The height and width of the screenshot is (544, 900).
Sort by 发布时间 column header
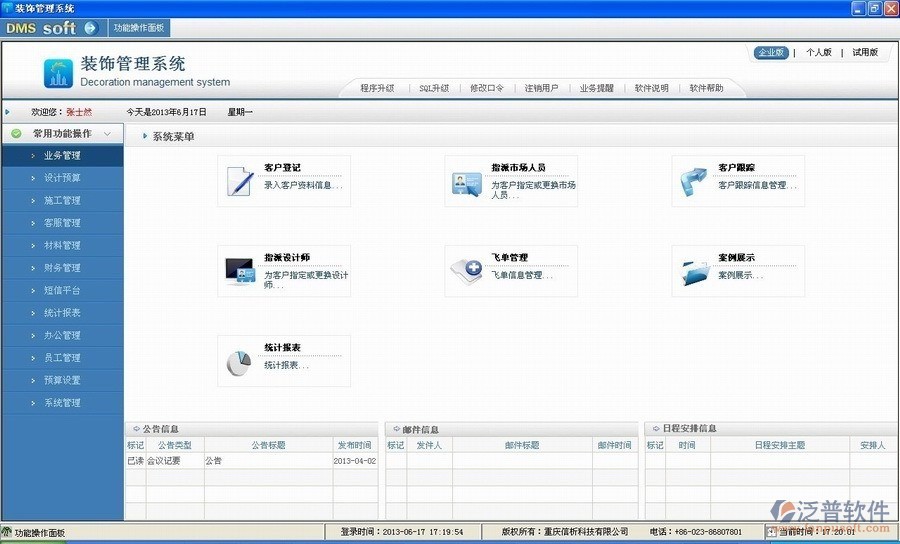pyautogui.click(x=353, y=445)
